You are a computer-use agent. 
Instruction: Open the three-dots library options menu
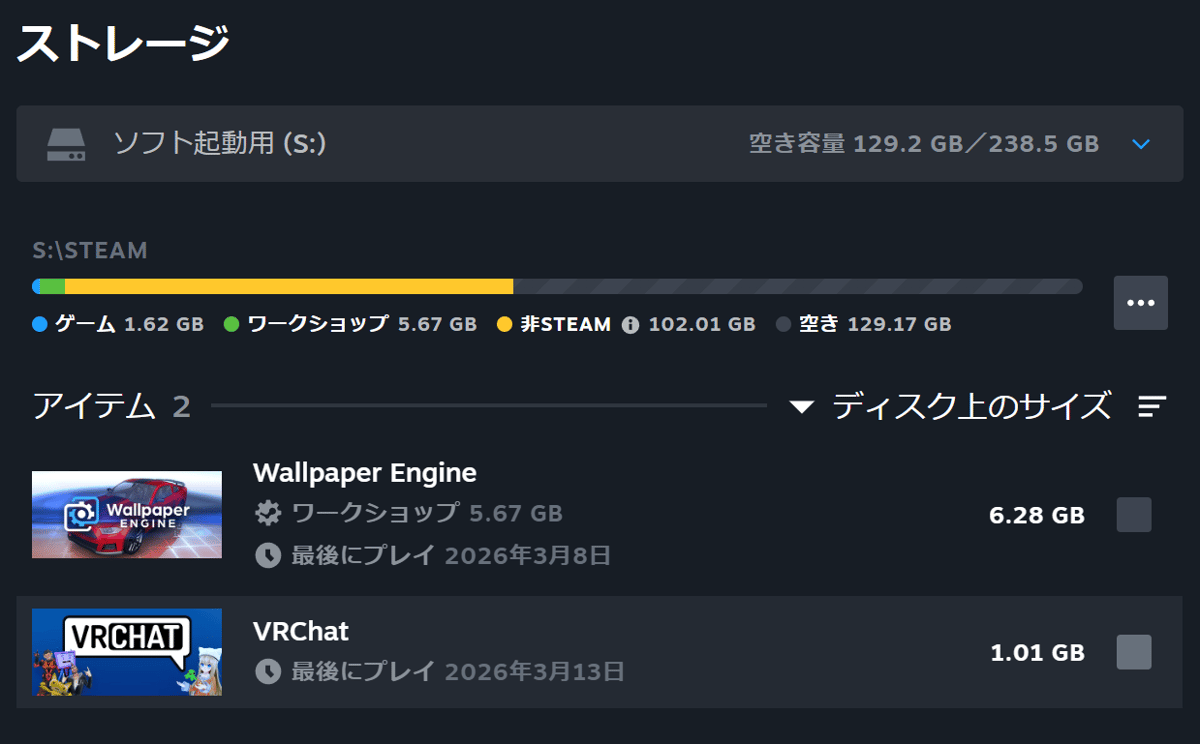1140,303
